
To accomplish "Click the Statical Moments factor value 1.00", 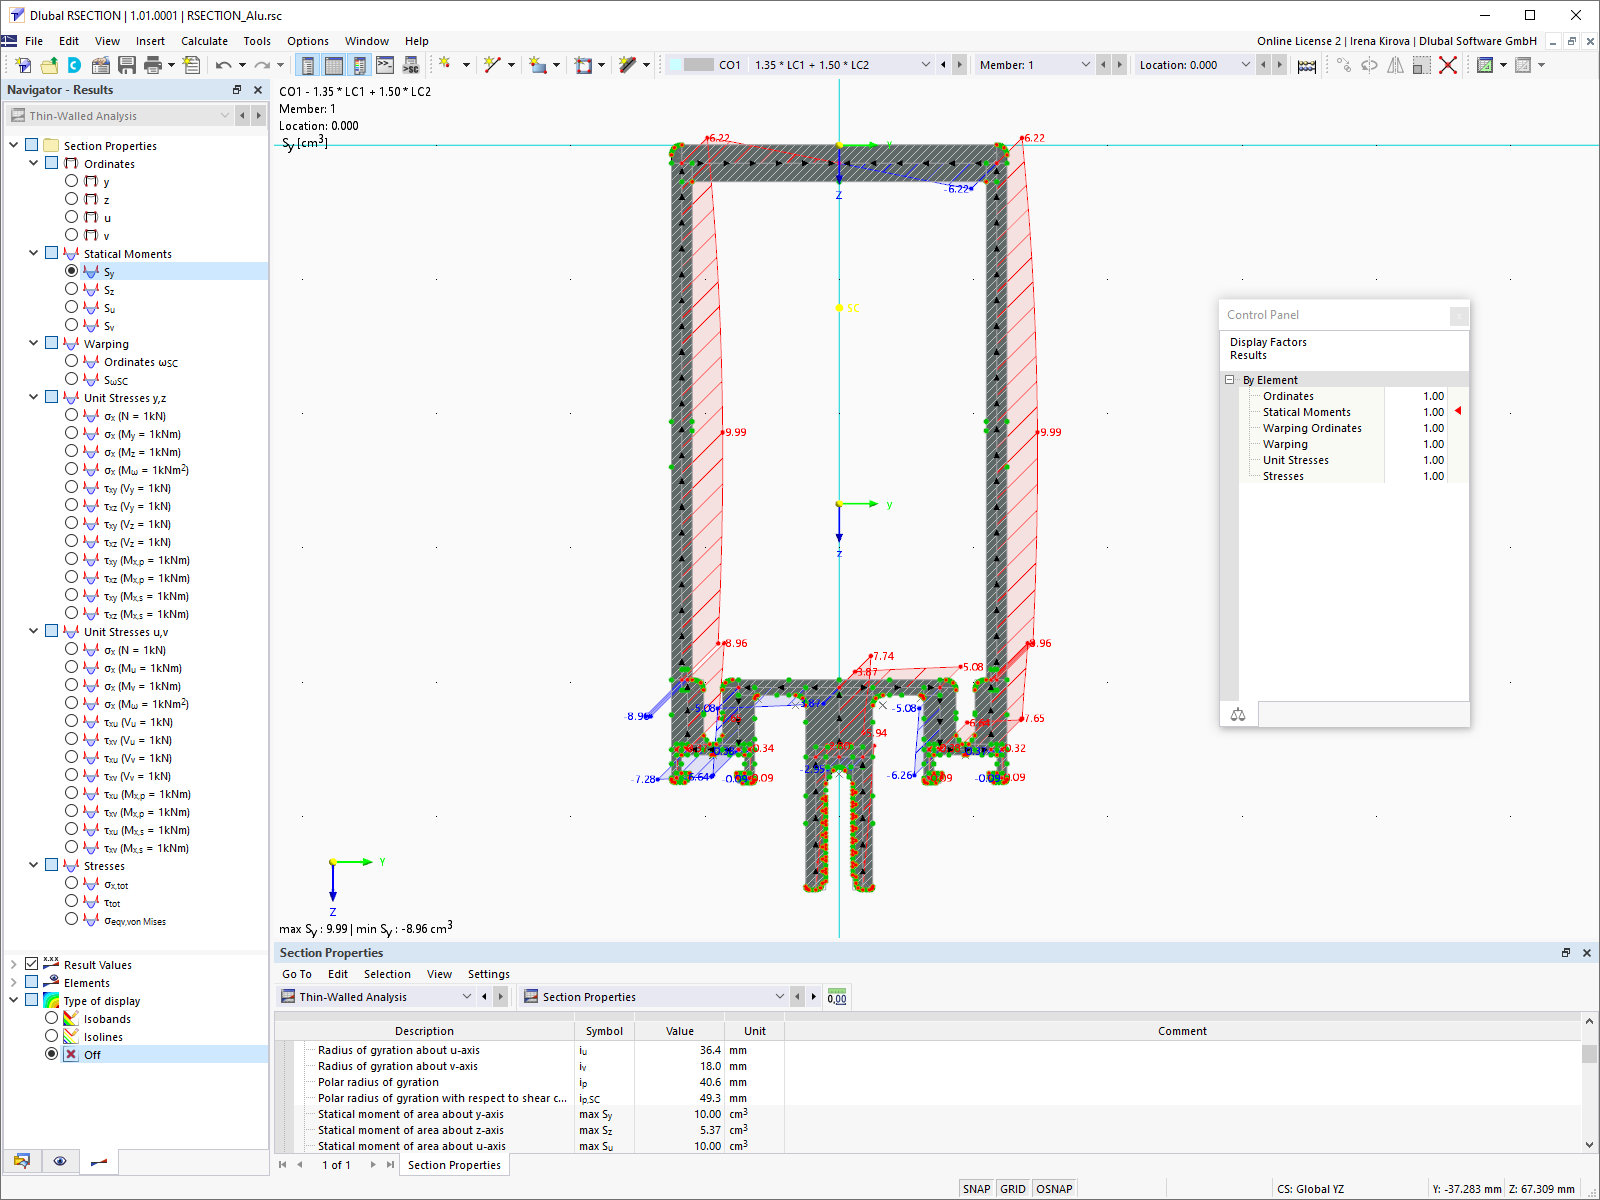I will [x=1433, y=412].
